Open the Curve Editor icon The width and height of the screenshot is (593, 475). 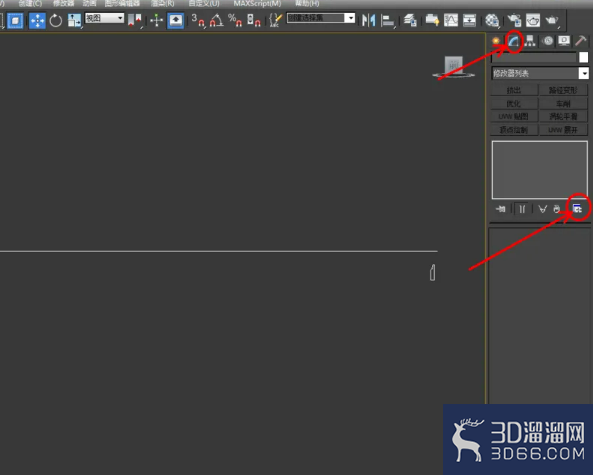click(451, 20)
